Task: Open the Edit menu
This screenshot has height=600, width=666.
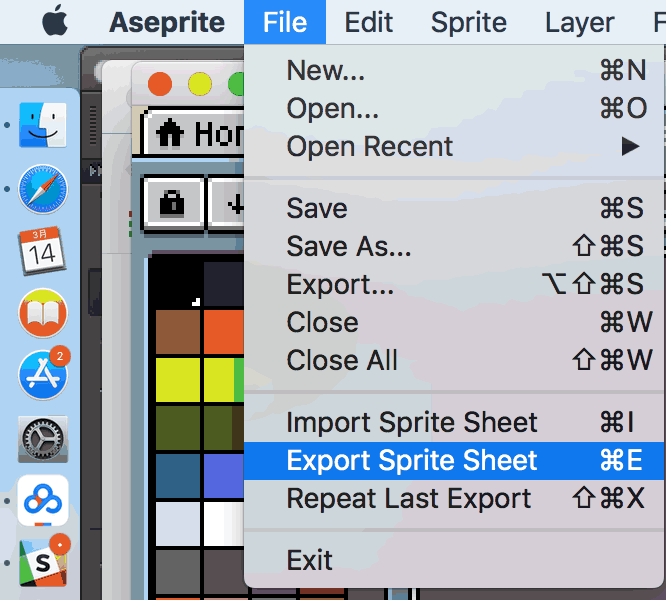Action: [x=368, y=22]
